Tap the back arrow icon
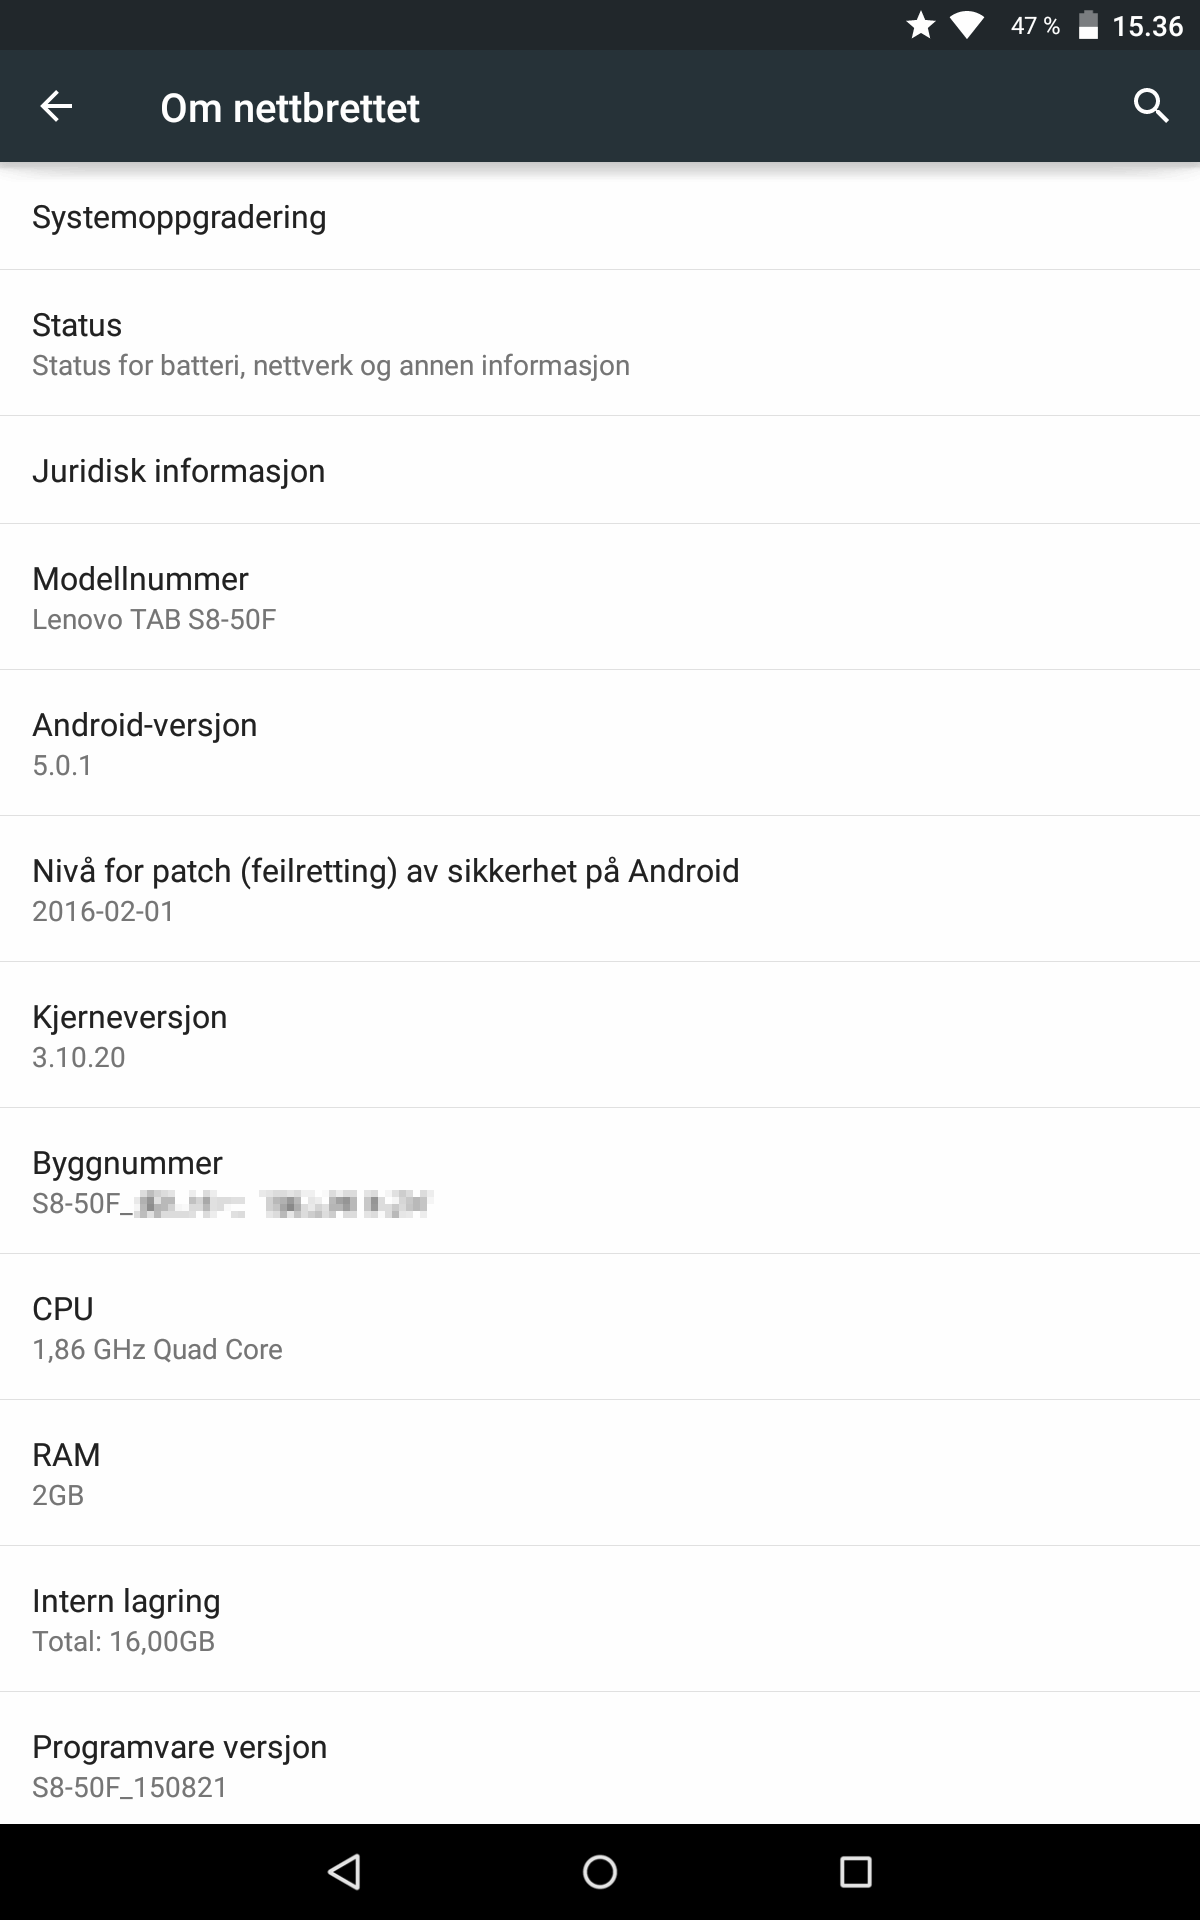 point(56,107)
